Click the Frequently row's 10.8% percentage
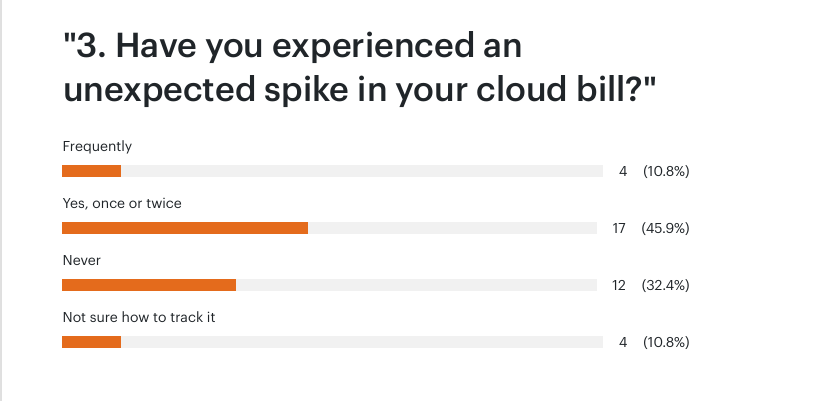Screen dimensions: 814x401 [666, 171]
